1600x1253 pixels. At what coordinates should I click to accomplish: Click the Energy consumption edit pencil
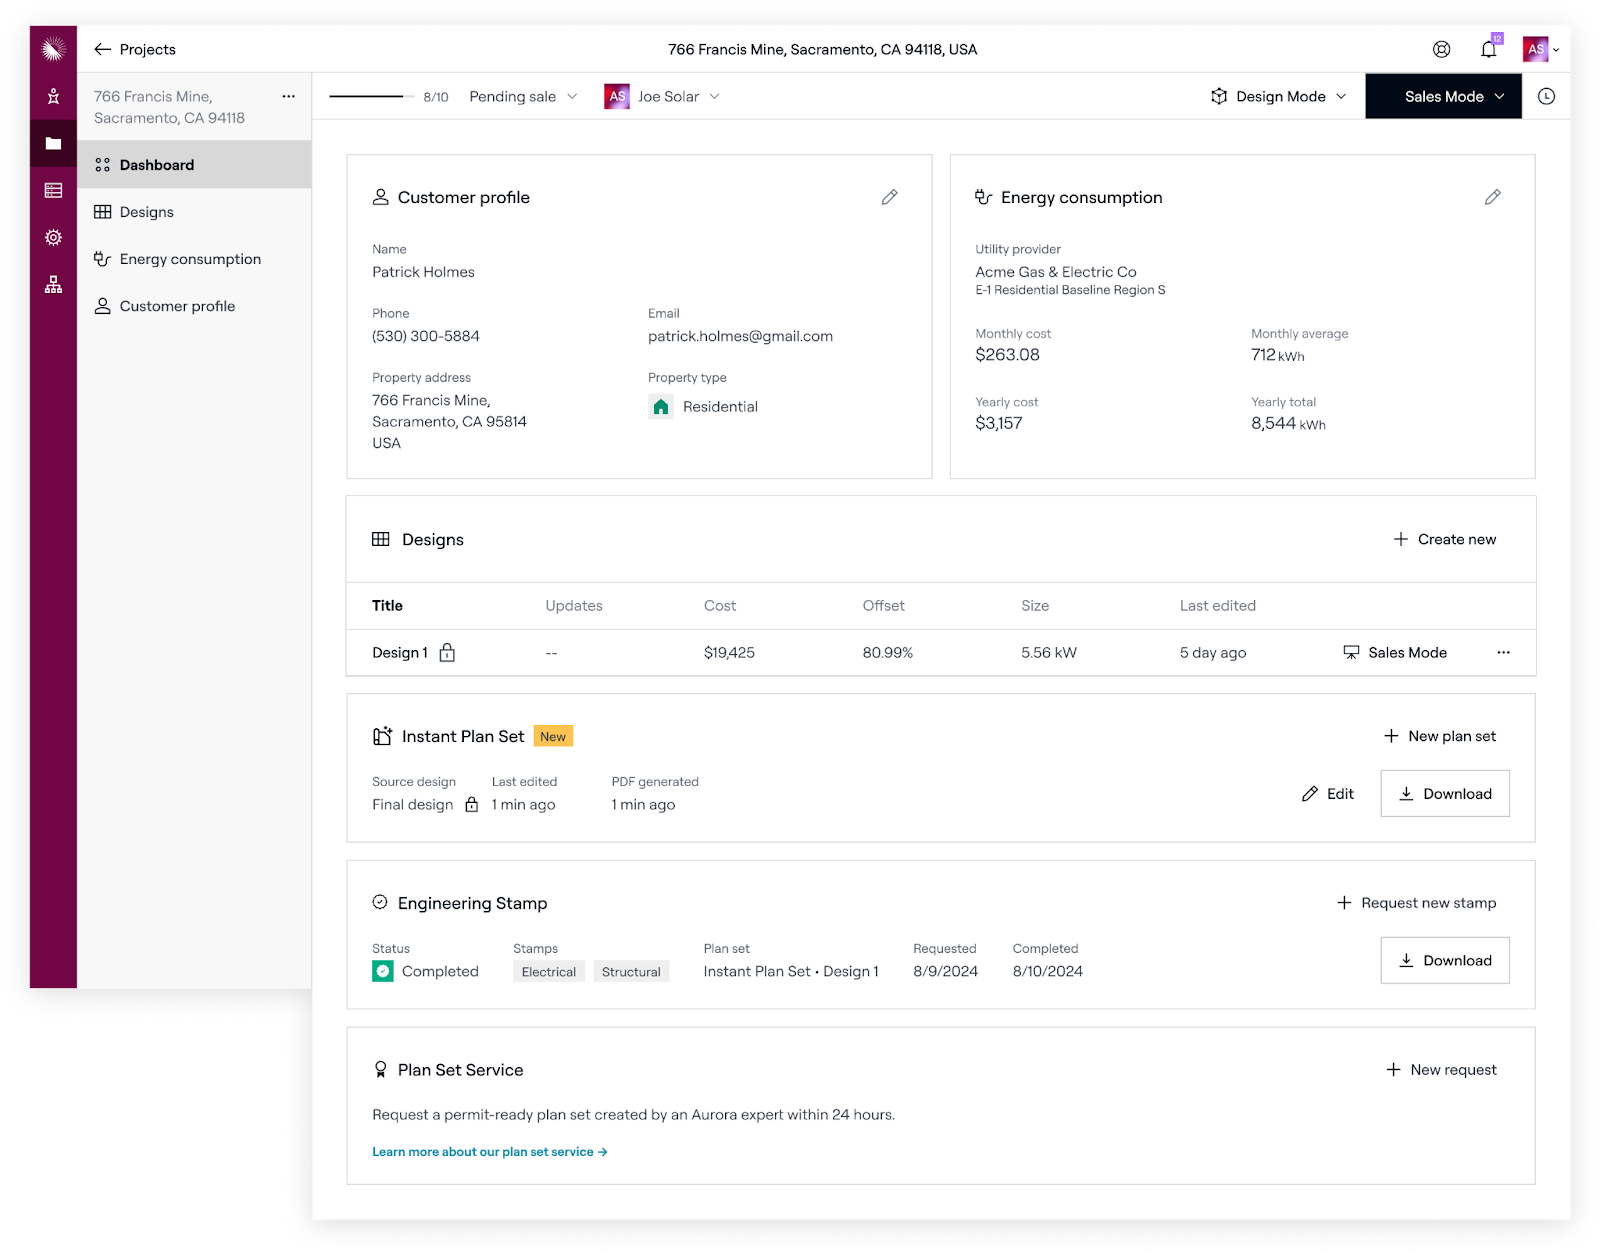1492,197
